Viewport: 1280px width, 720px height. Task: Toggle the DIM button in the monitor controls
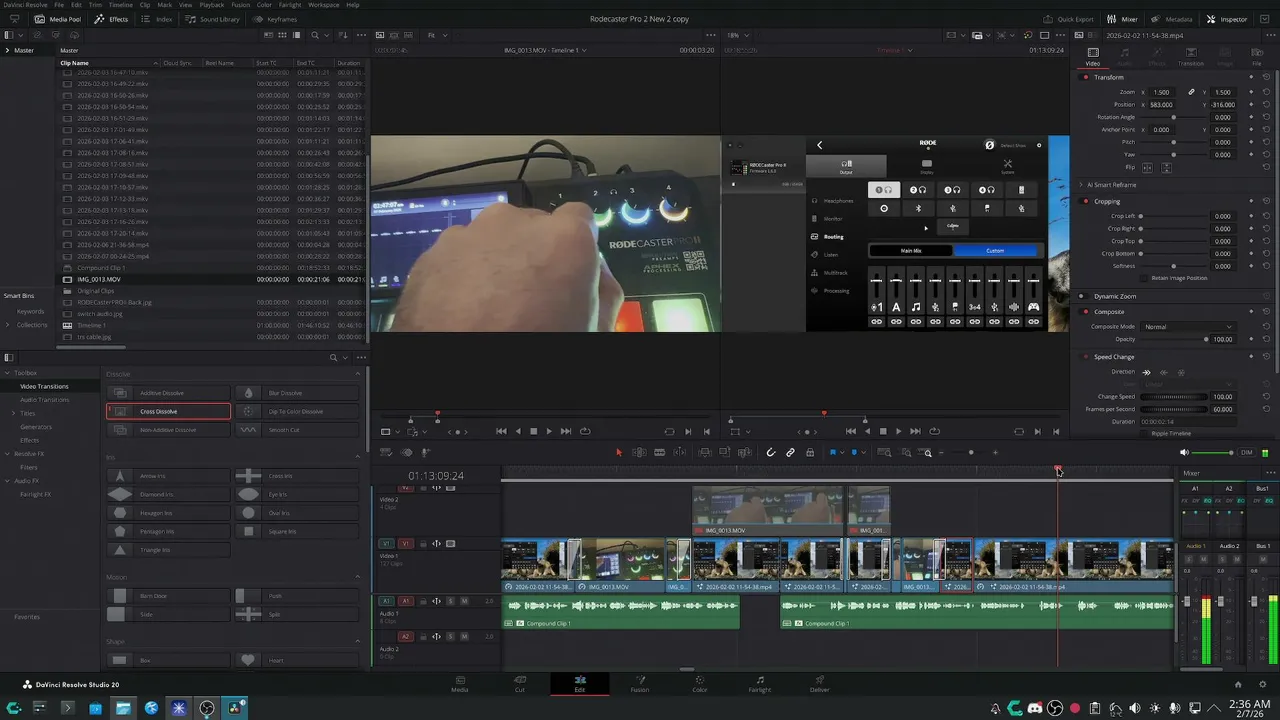click(x=1247, y=453)
